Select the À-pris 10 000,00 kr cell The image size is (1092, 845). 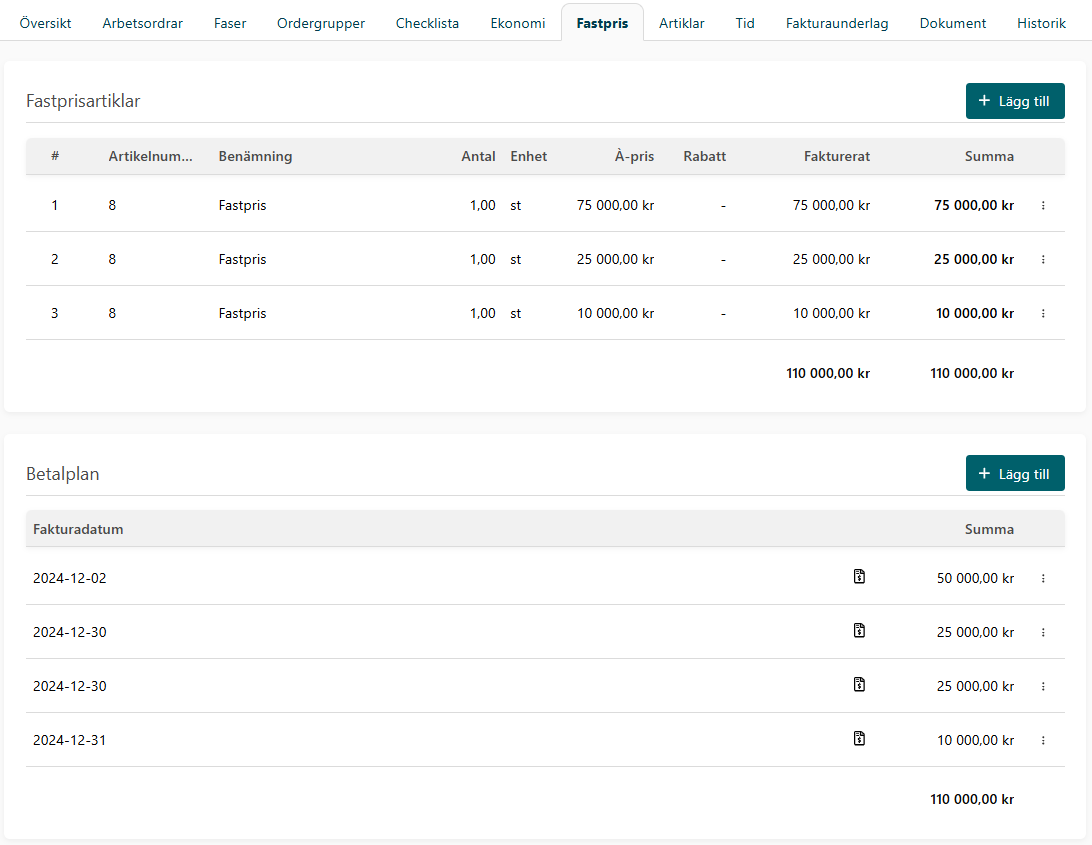(615, 313)
